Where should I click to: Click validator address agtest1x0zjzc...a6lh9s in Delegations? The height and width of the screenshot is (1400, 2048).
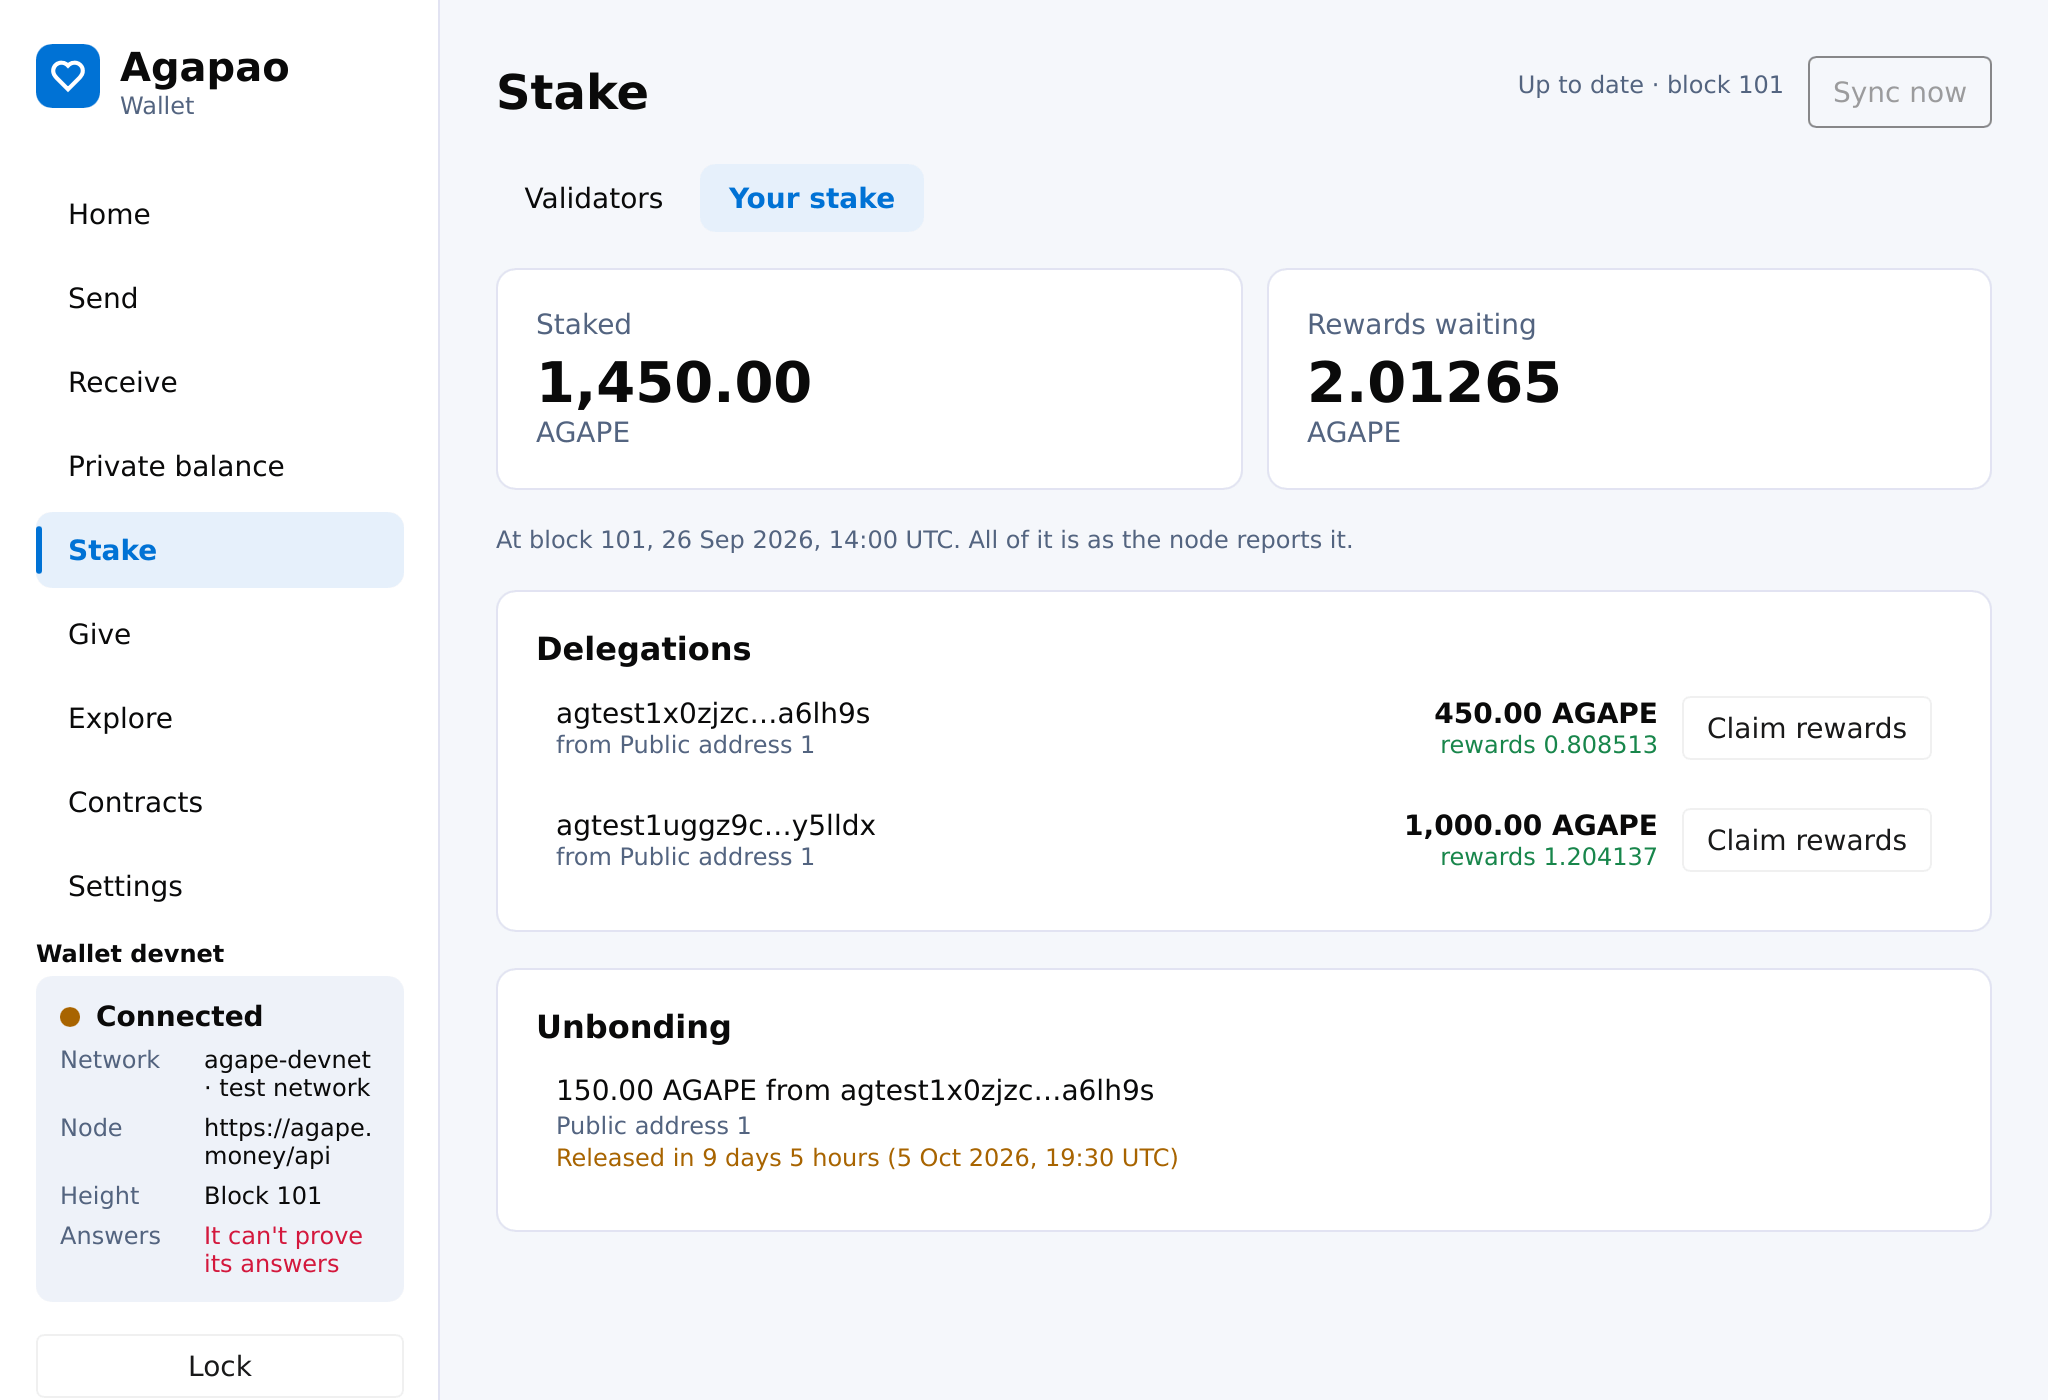click(713, 713)
